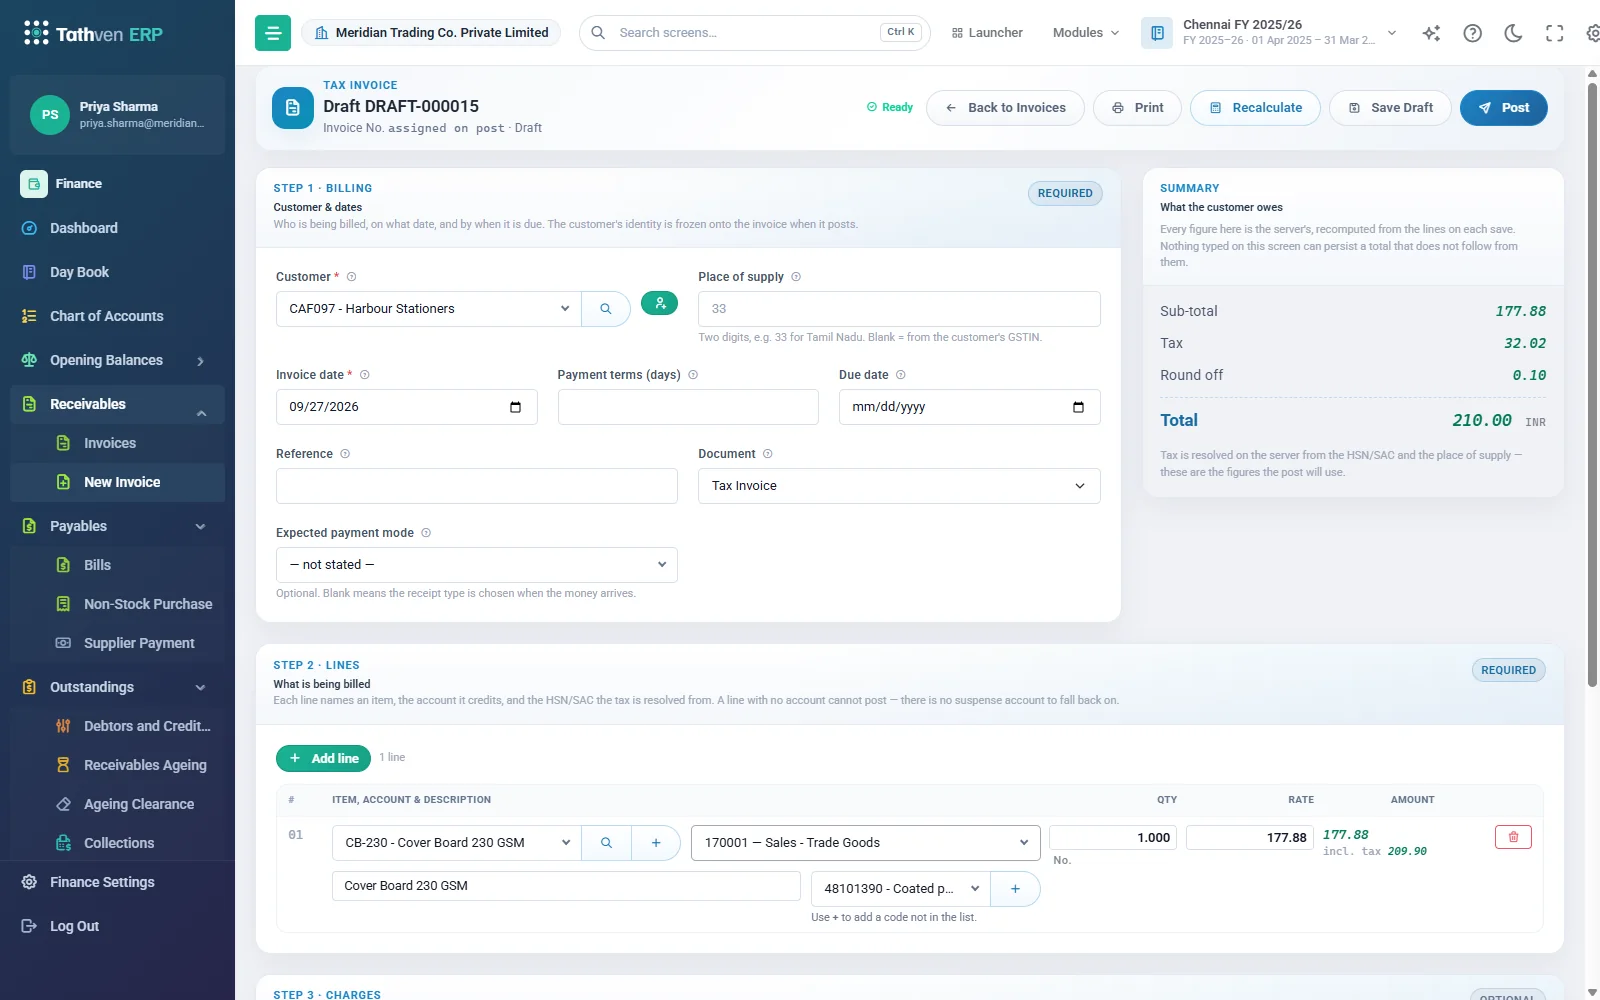
Task: Open HSN code dropdown 48101390
Action: [901, 888]
